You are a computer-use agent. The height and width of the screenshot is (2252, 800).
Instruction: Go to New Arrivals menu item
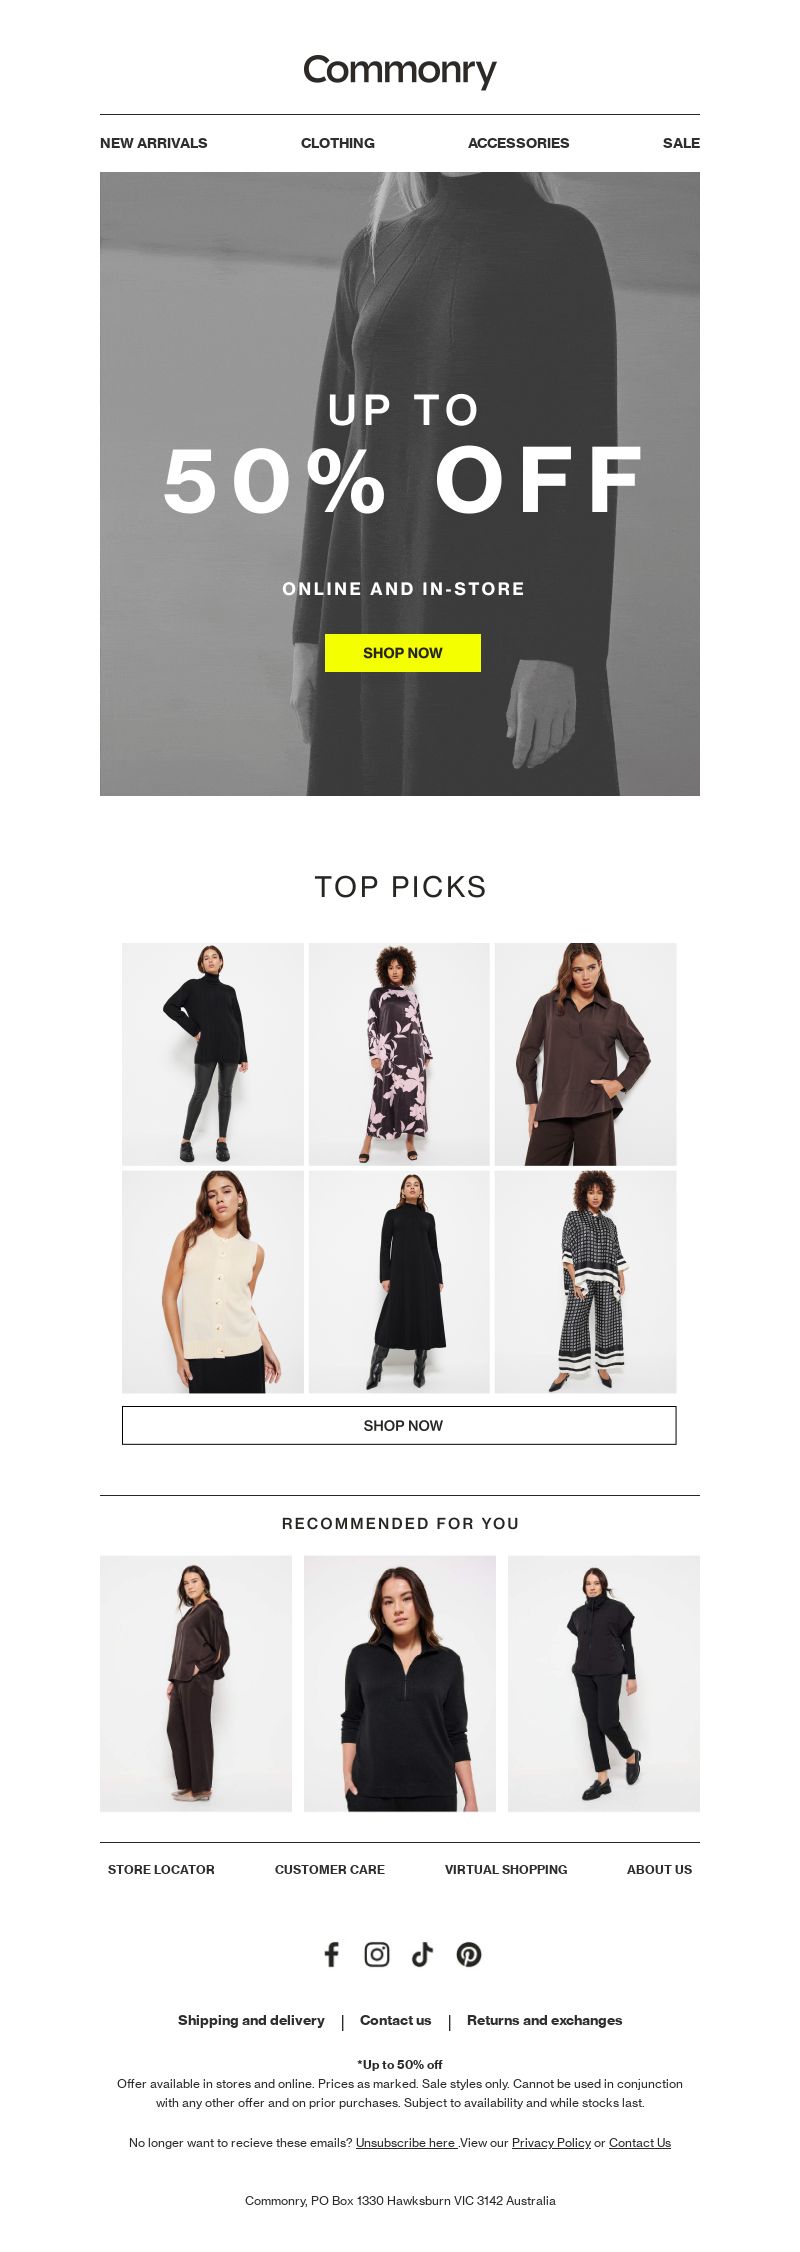(x=154, y=143)
